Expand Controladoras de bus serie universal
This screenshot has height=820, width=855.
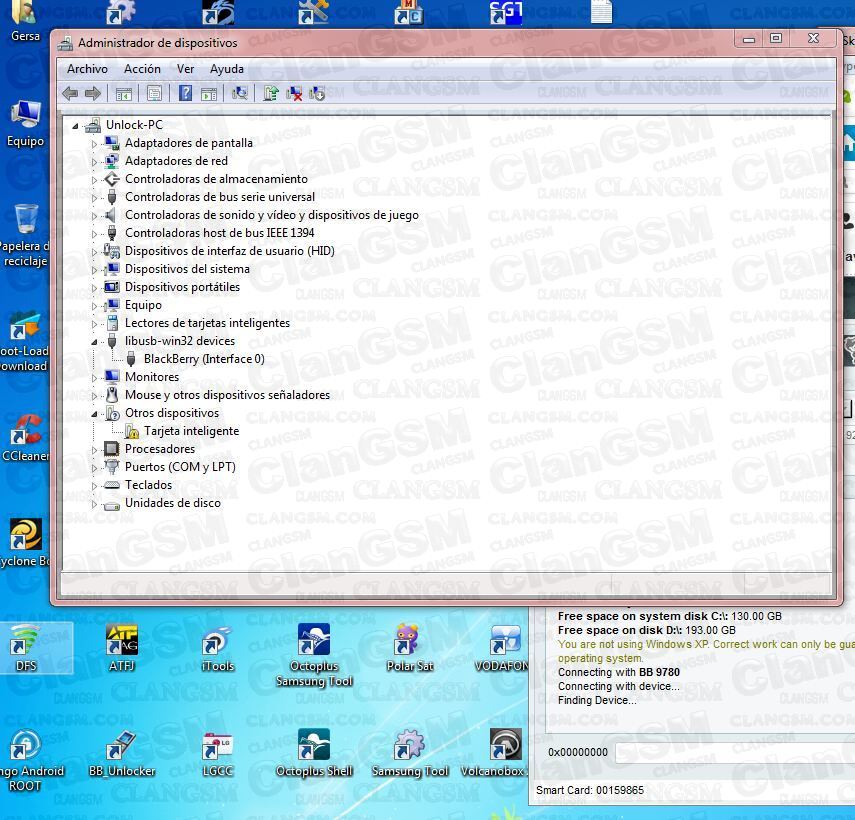(94, 198)
